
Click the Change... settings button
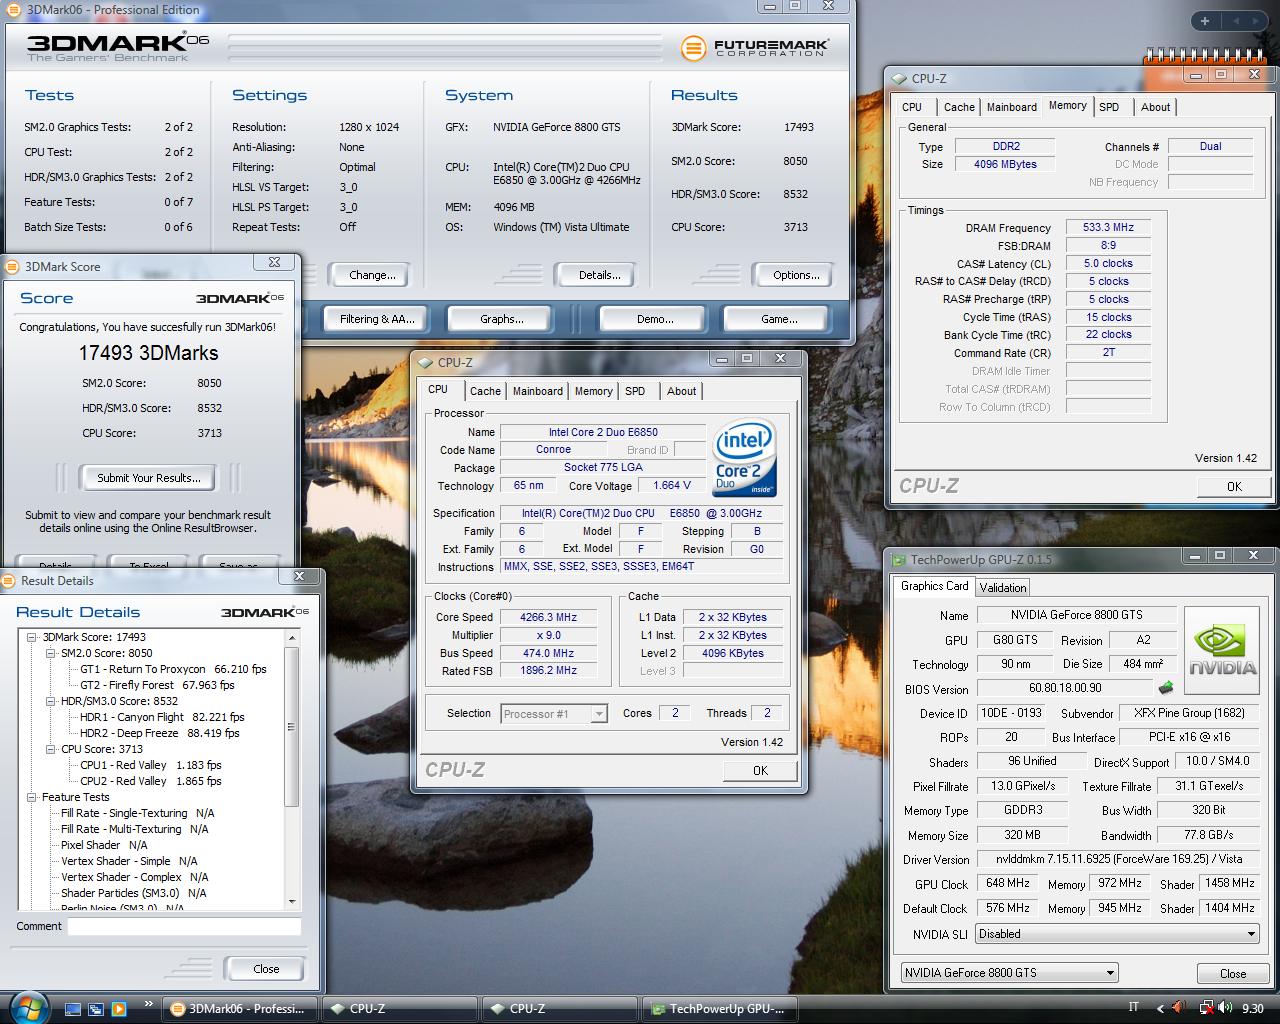click(x=372, y=275)
